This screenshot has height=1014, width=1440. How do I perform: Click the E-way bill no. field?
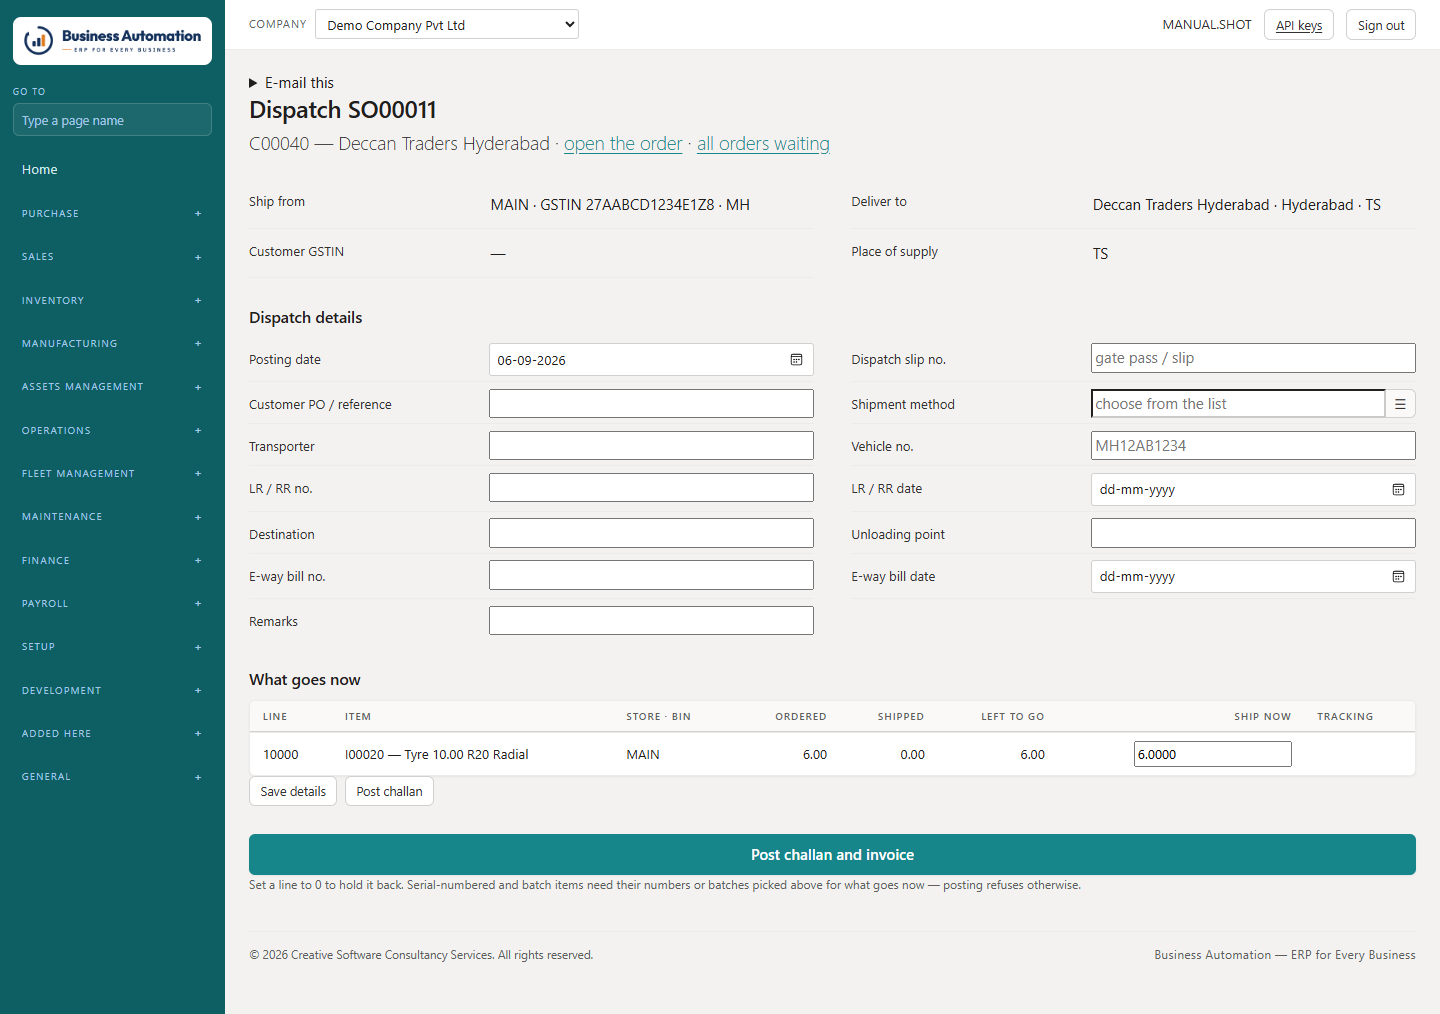[x=651, y=575]
